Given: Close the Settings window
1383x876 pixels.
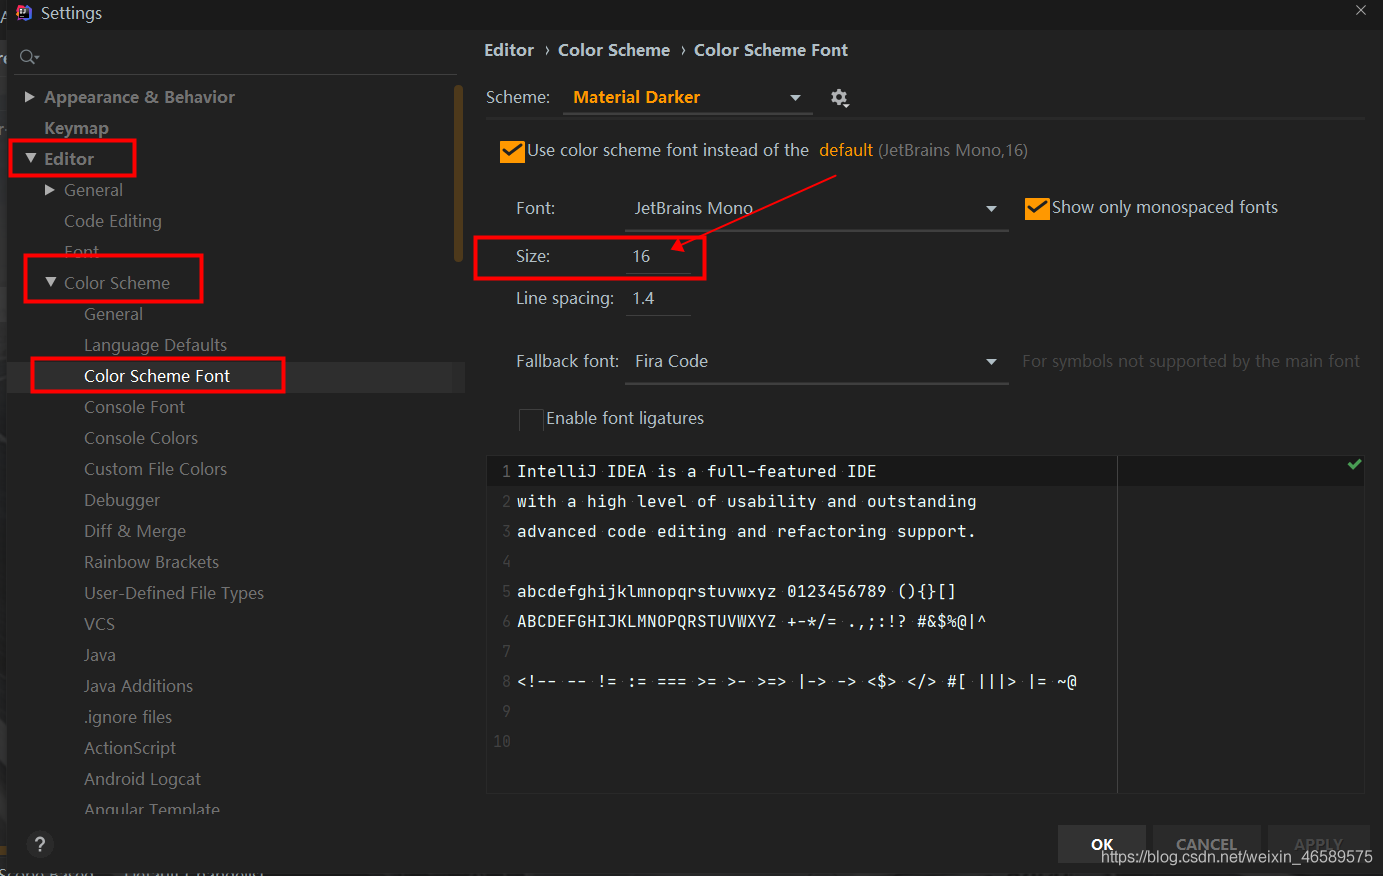Looking at the screenshot, I should [1361, 10].
